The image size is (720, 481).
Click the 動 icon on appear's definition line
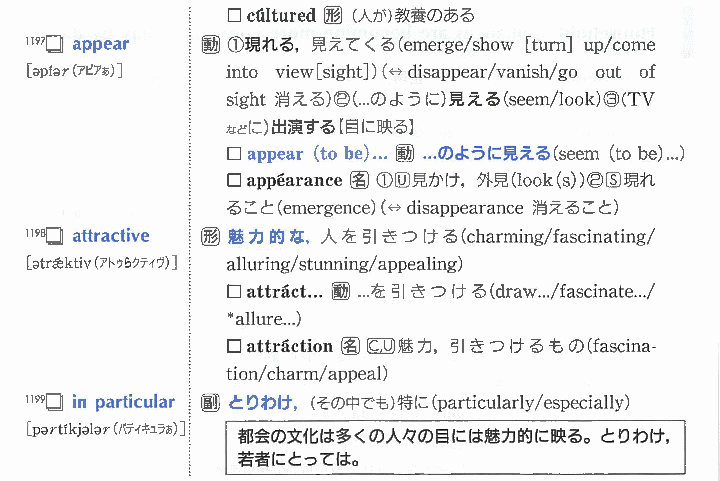pyautogui.click(x=210, y=47)
